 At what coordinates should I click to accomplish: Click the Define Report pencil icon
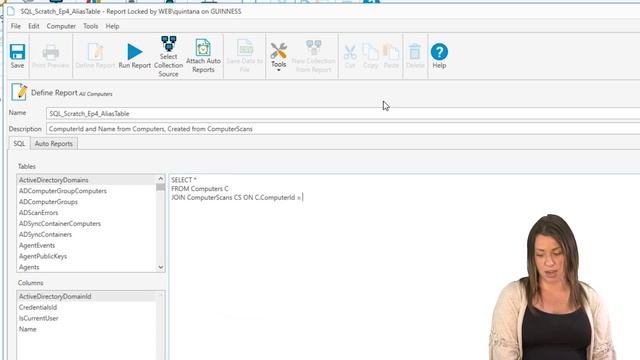[19, 92]
